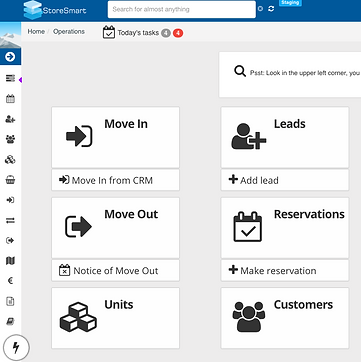Open the euro finance icon in sidebar
This screenshot has height=362, width=361.
[10, 281]
